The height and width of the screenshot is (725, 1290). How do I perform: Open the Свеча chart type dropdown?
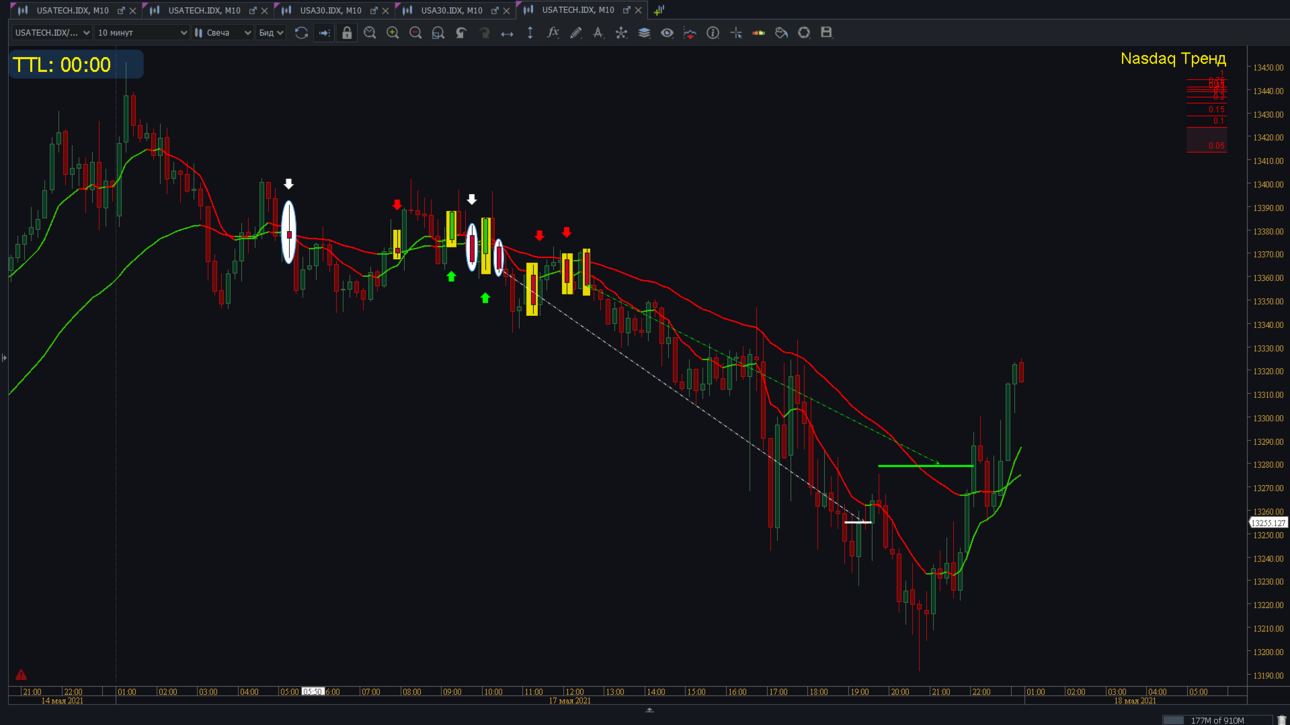click(x=223, y=33)
